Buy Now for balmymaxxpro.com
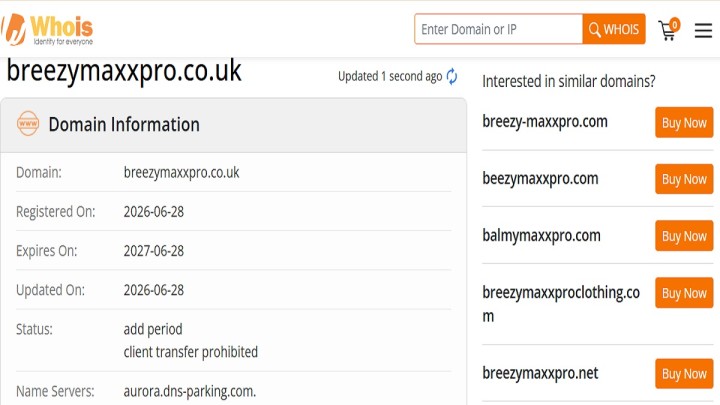This screenshot has height=405, width=720. click(x=684, y=236)
